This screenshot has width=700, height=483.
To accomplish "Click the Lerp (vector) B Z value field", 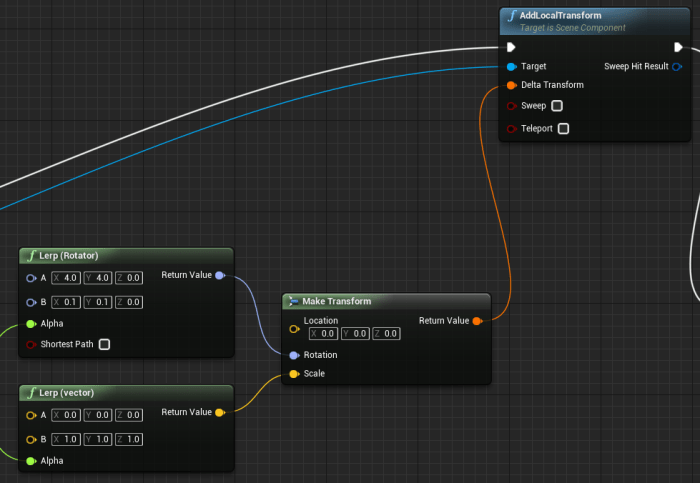I will click(x=132, y=440).
